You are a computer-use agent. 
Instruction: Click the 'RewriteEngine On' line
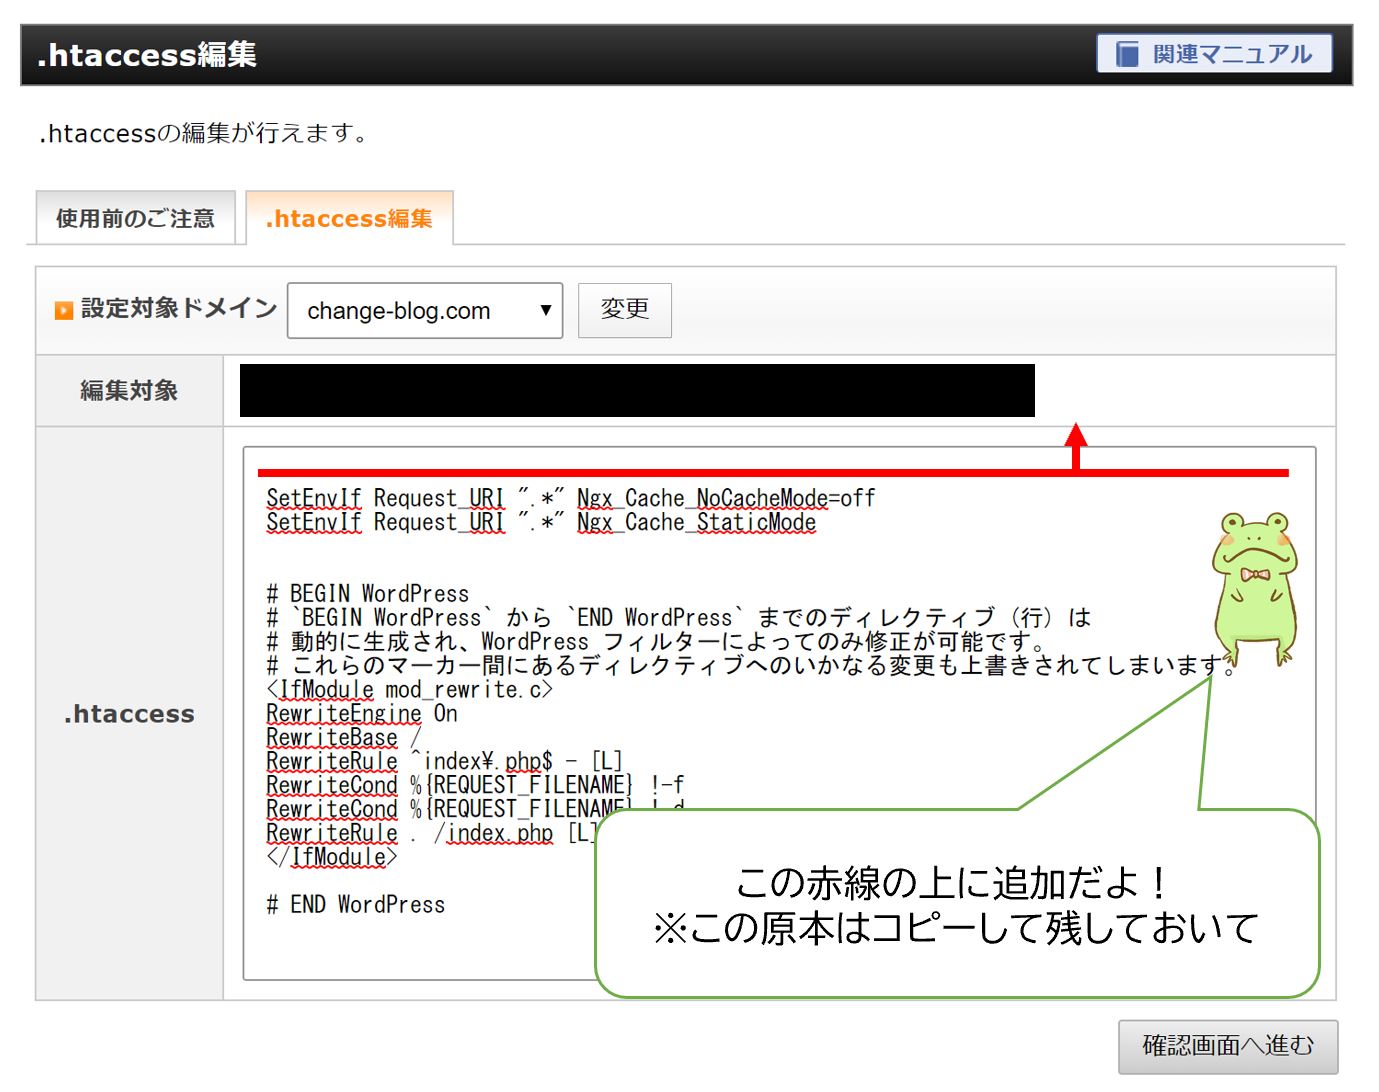coord(361,714)
